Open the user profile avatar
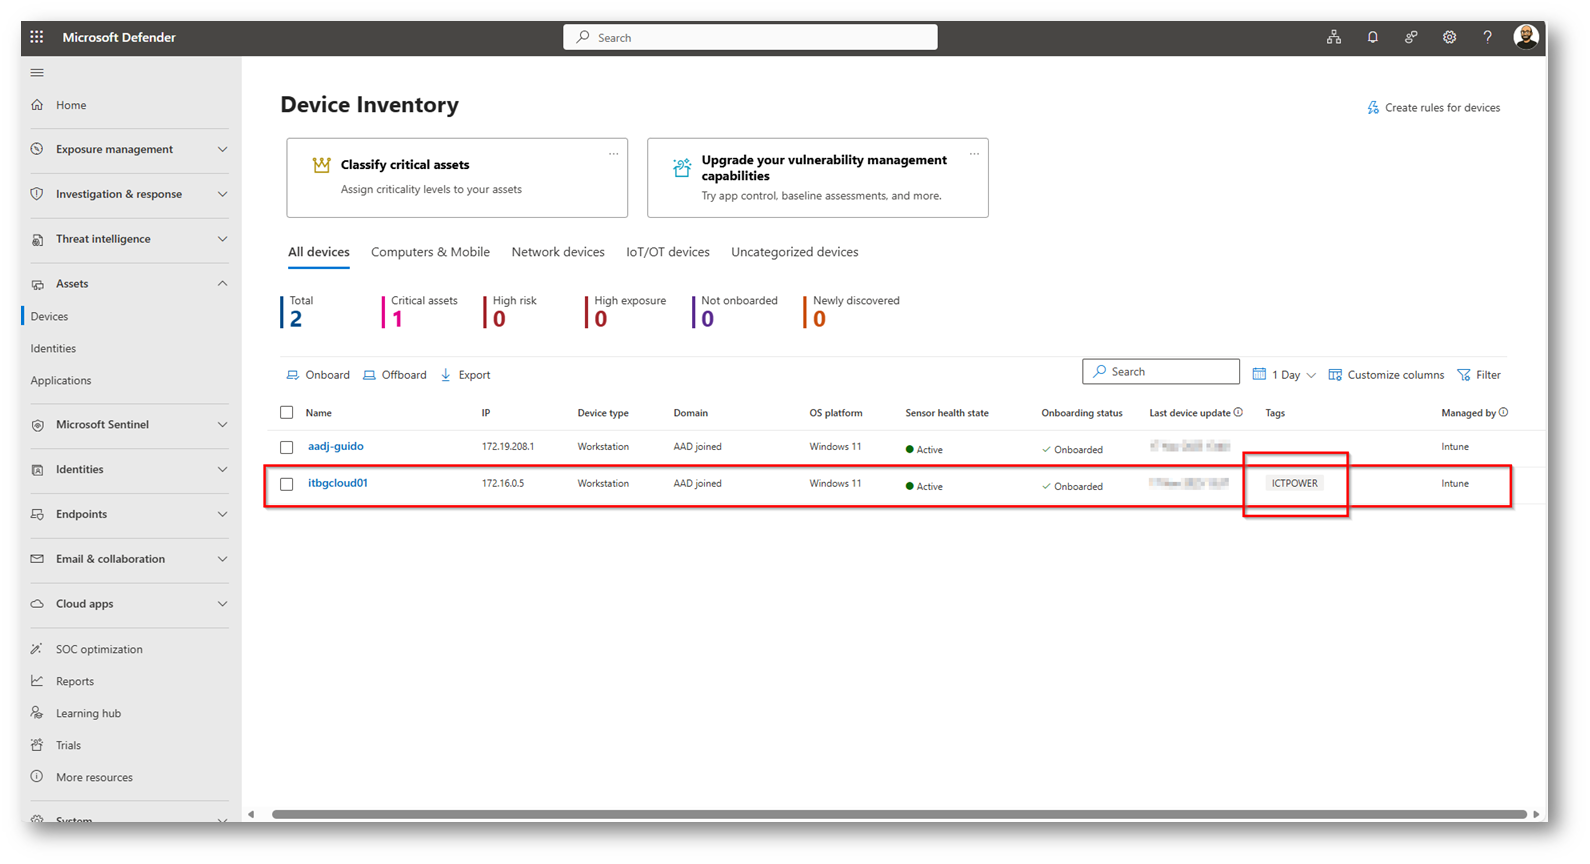1590x864 pixels. [x=1525, y=37]
